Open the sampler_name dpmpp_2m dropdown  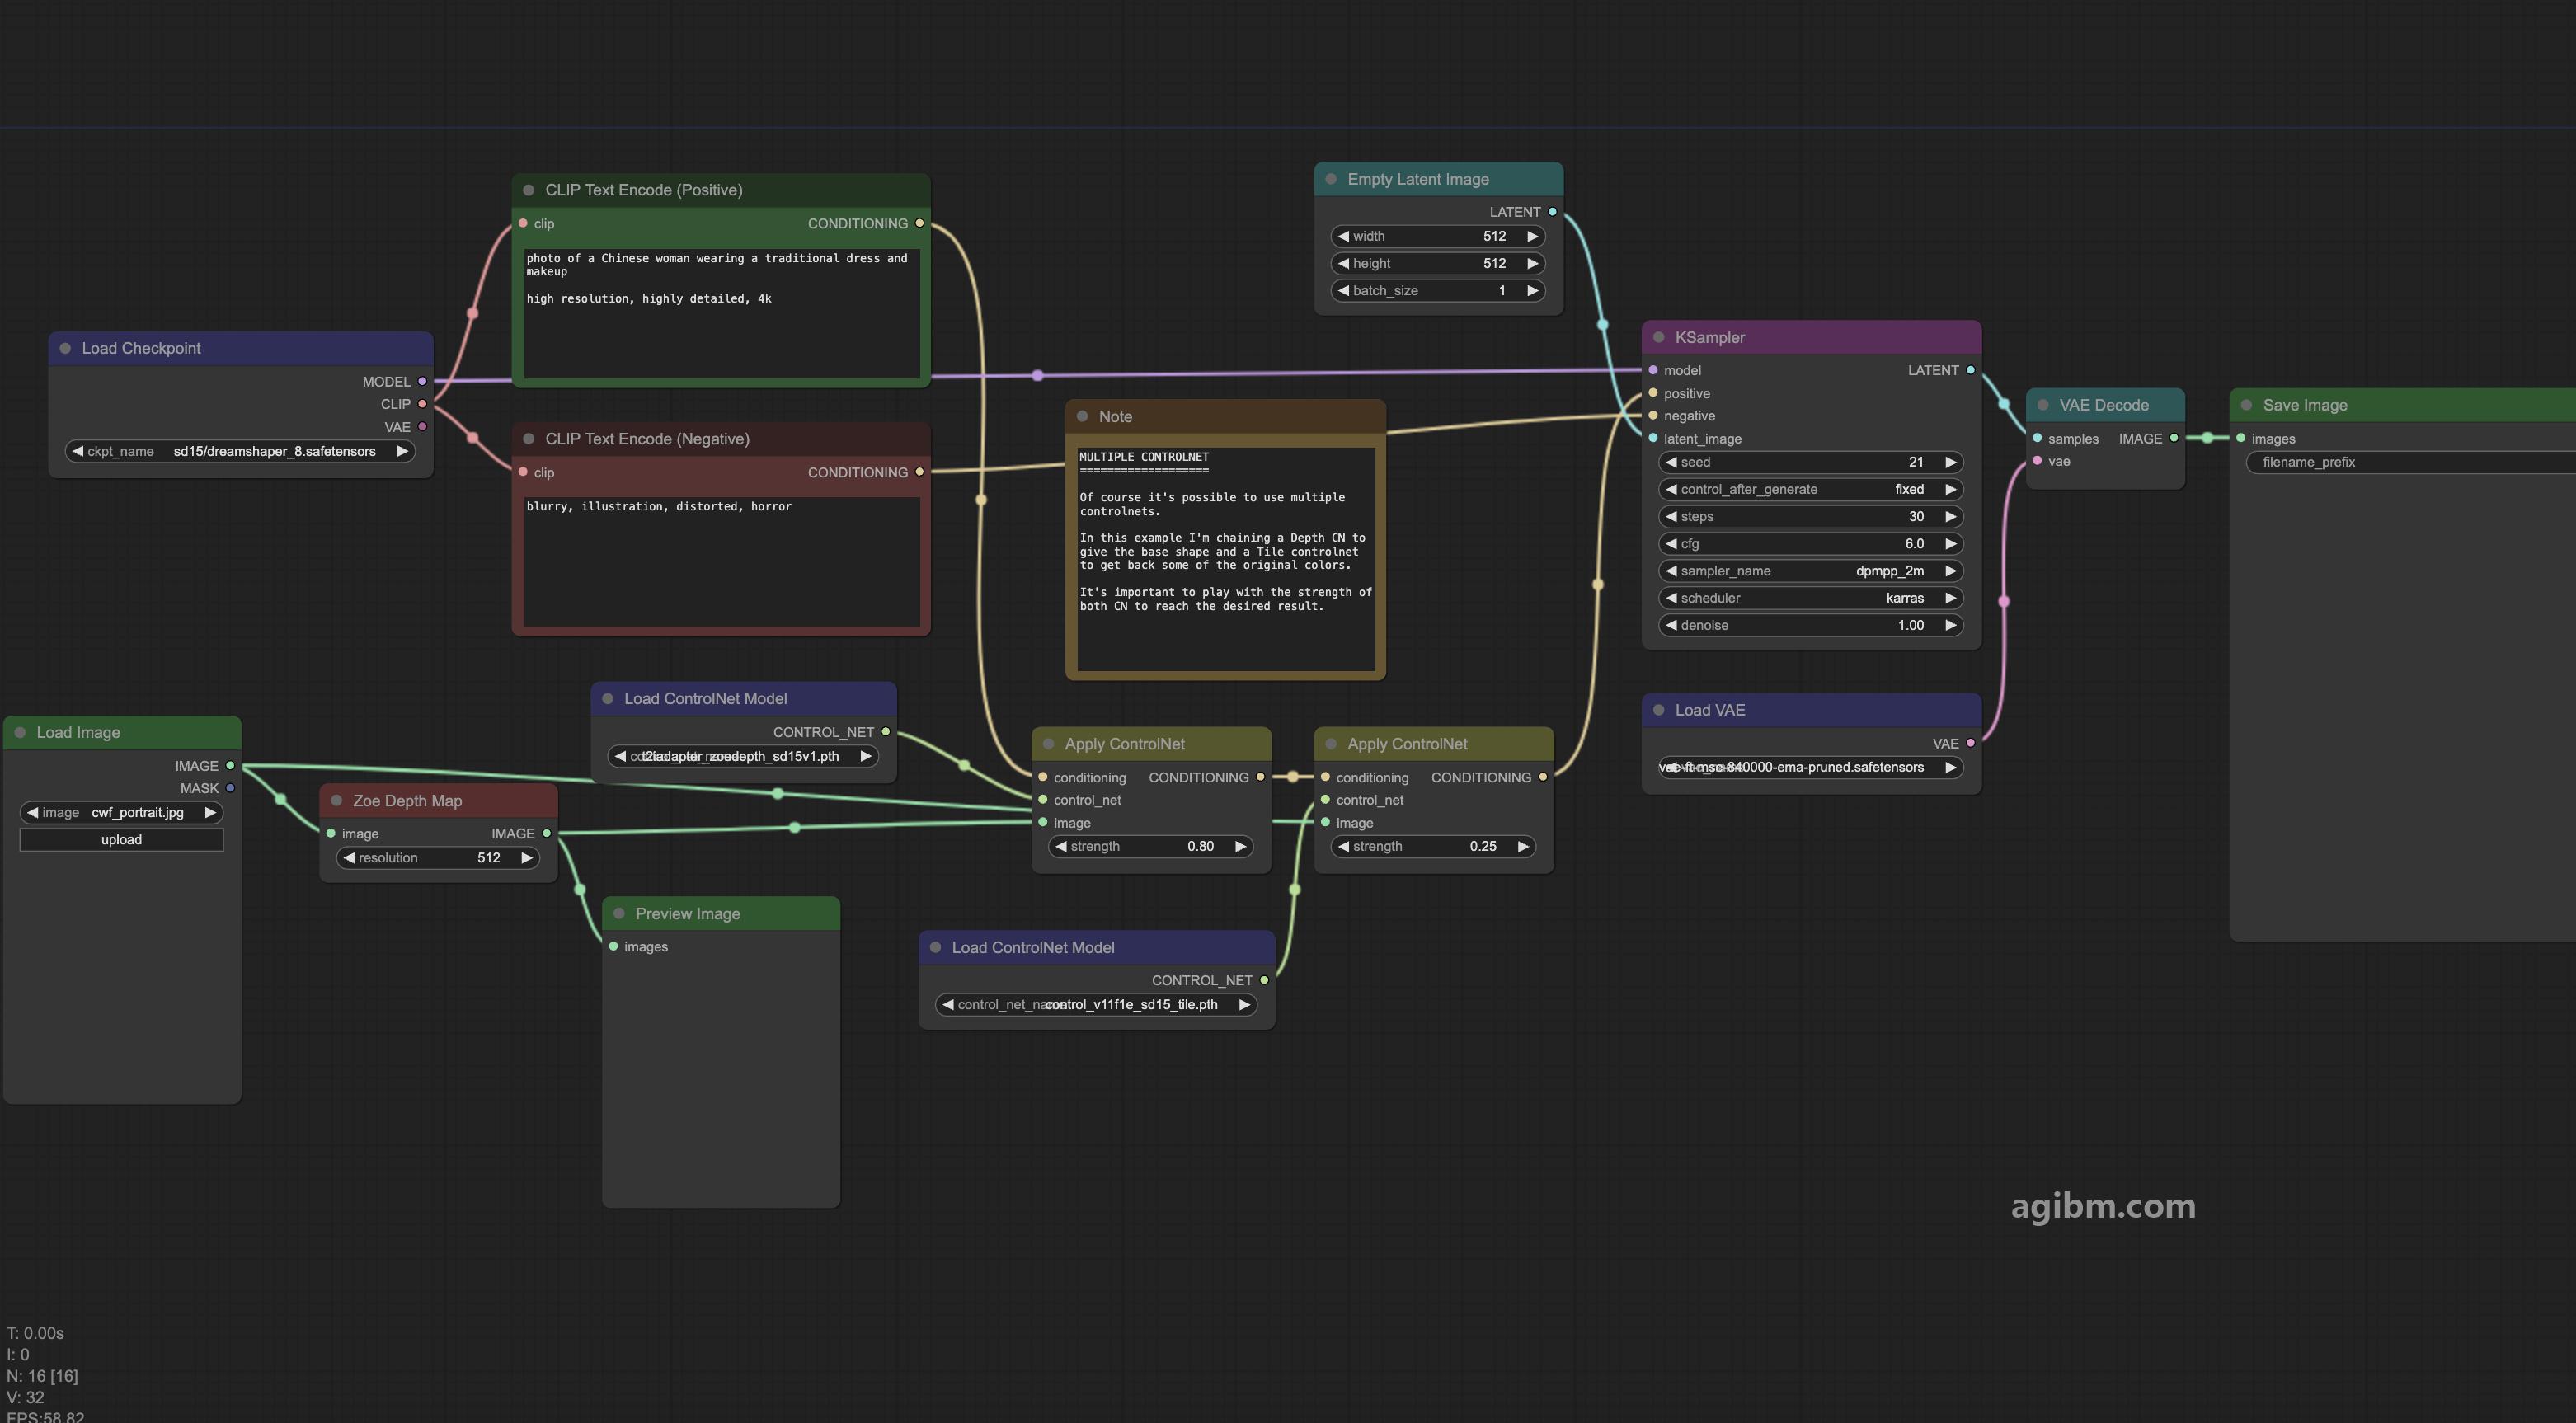coord(1811,571)
